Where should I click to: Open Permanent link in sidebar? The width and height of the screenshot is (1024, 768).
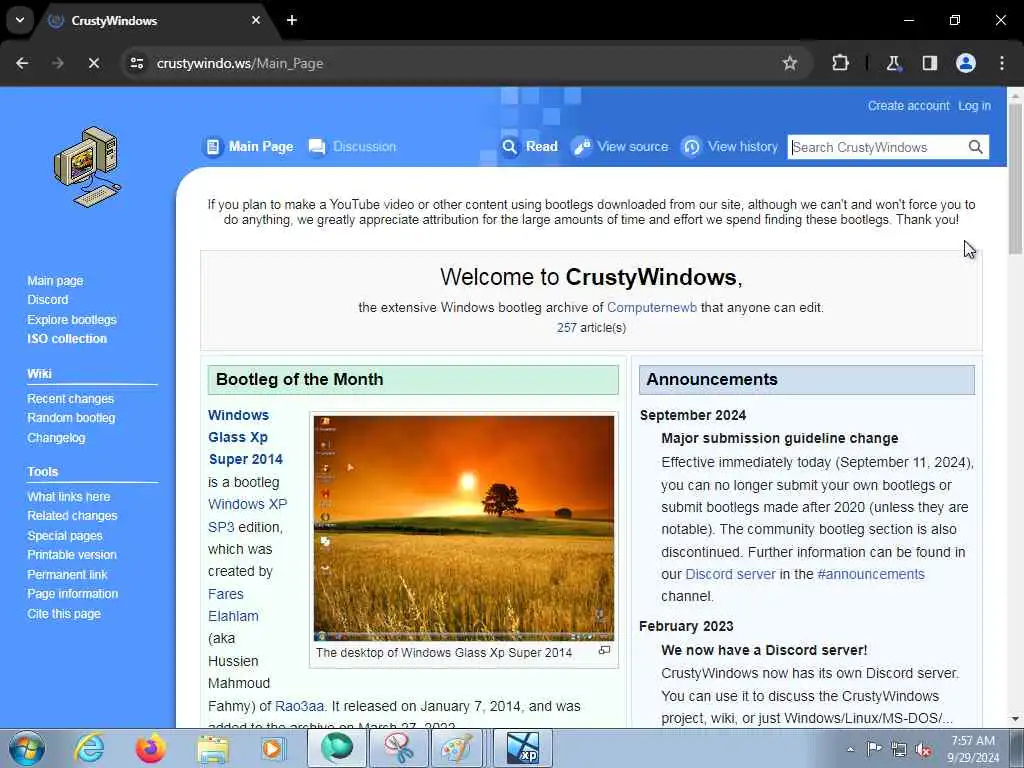pyautogui.click(x=67, y=575)
